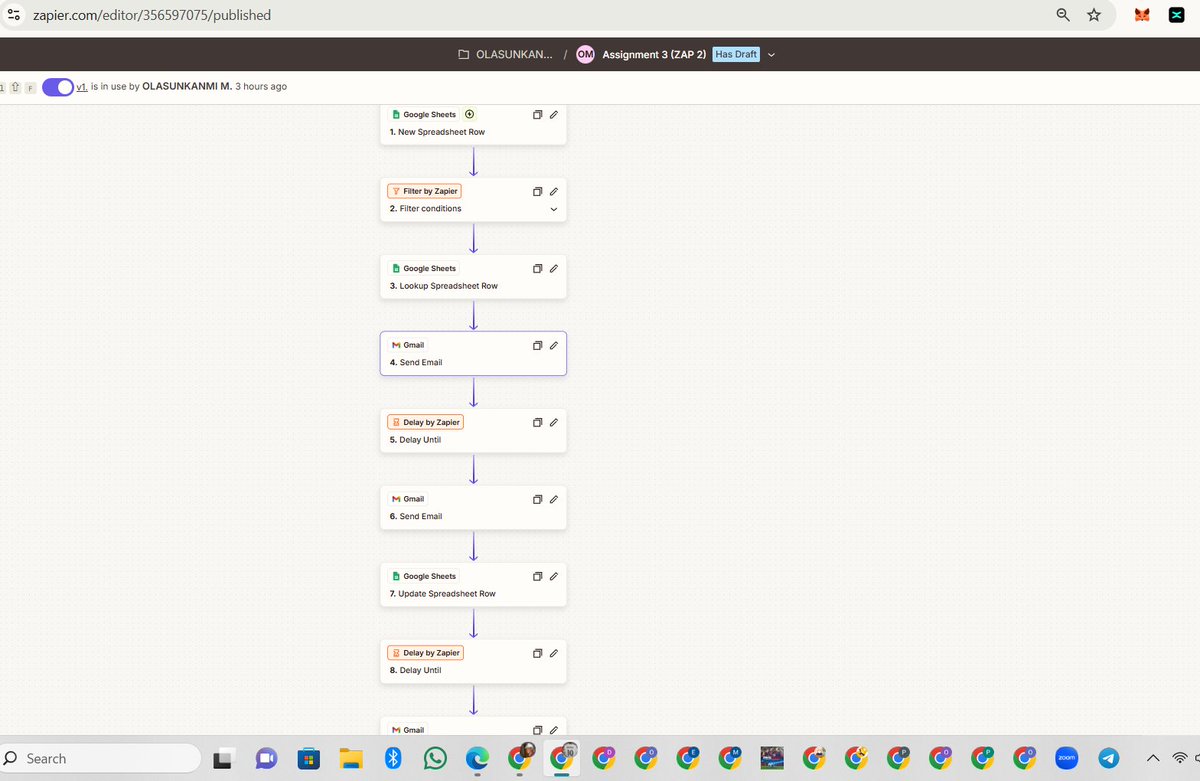Open Microsoft Store from taskbar
This screenshot has width=1200, height=781.
(309, 759)
